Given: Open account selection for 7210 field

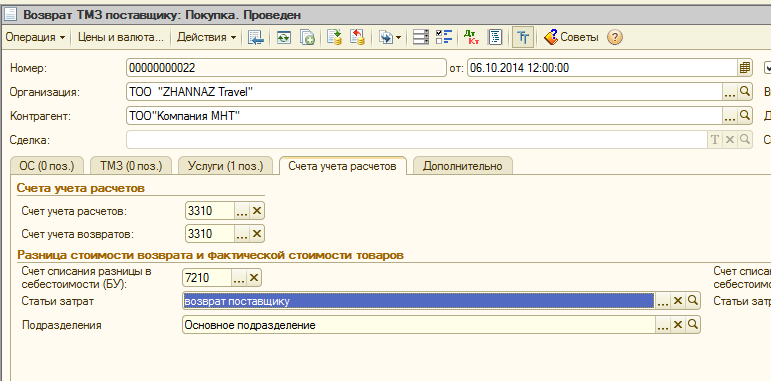Looking at the screenshot, I should click(x=239, y=278).
